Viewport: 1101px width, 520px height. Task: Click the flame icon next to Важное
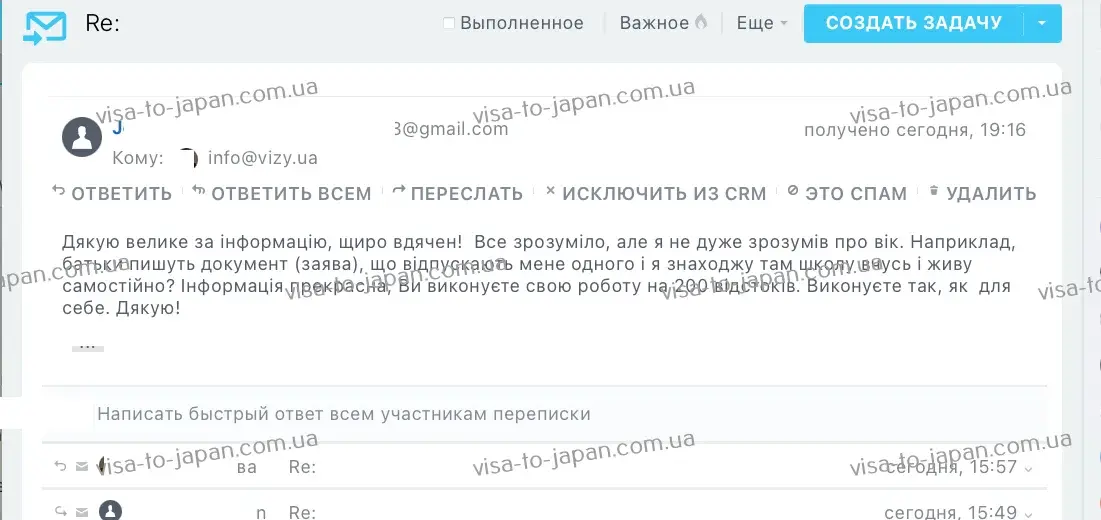pyautogui.click(x=701, y=22)
